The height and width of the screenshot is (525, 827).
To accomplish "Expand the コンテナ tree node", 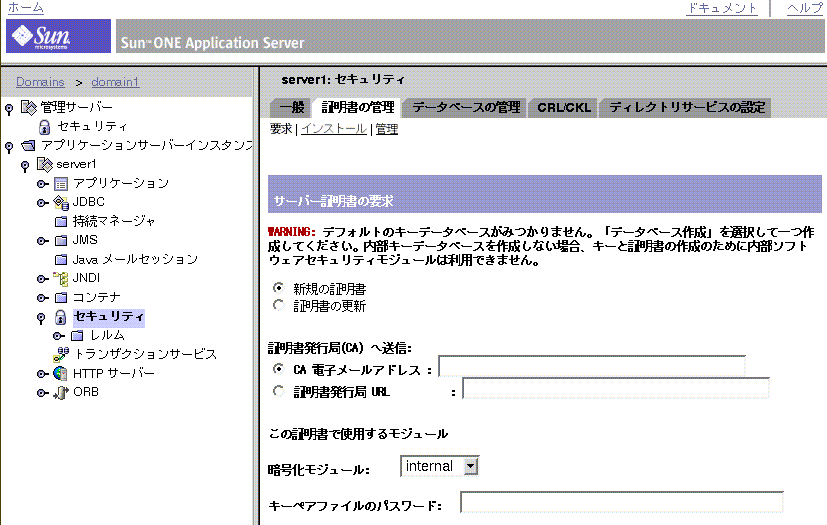I will 42,298.
